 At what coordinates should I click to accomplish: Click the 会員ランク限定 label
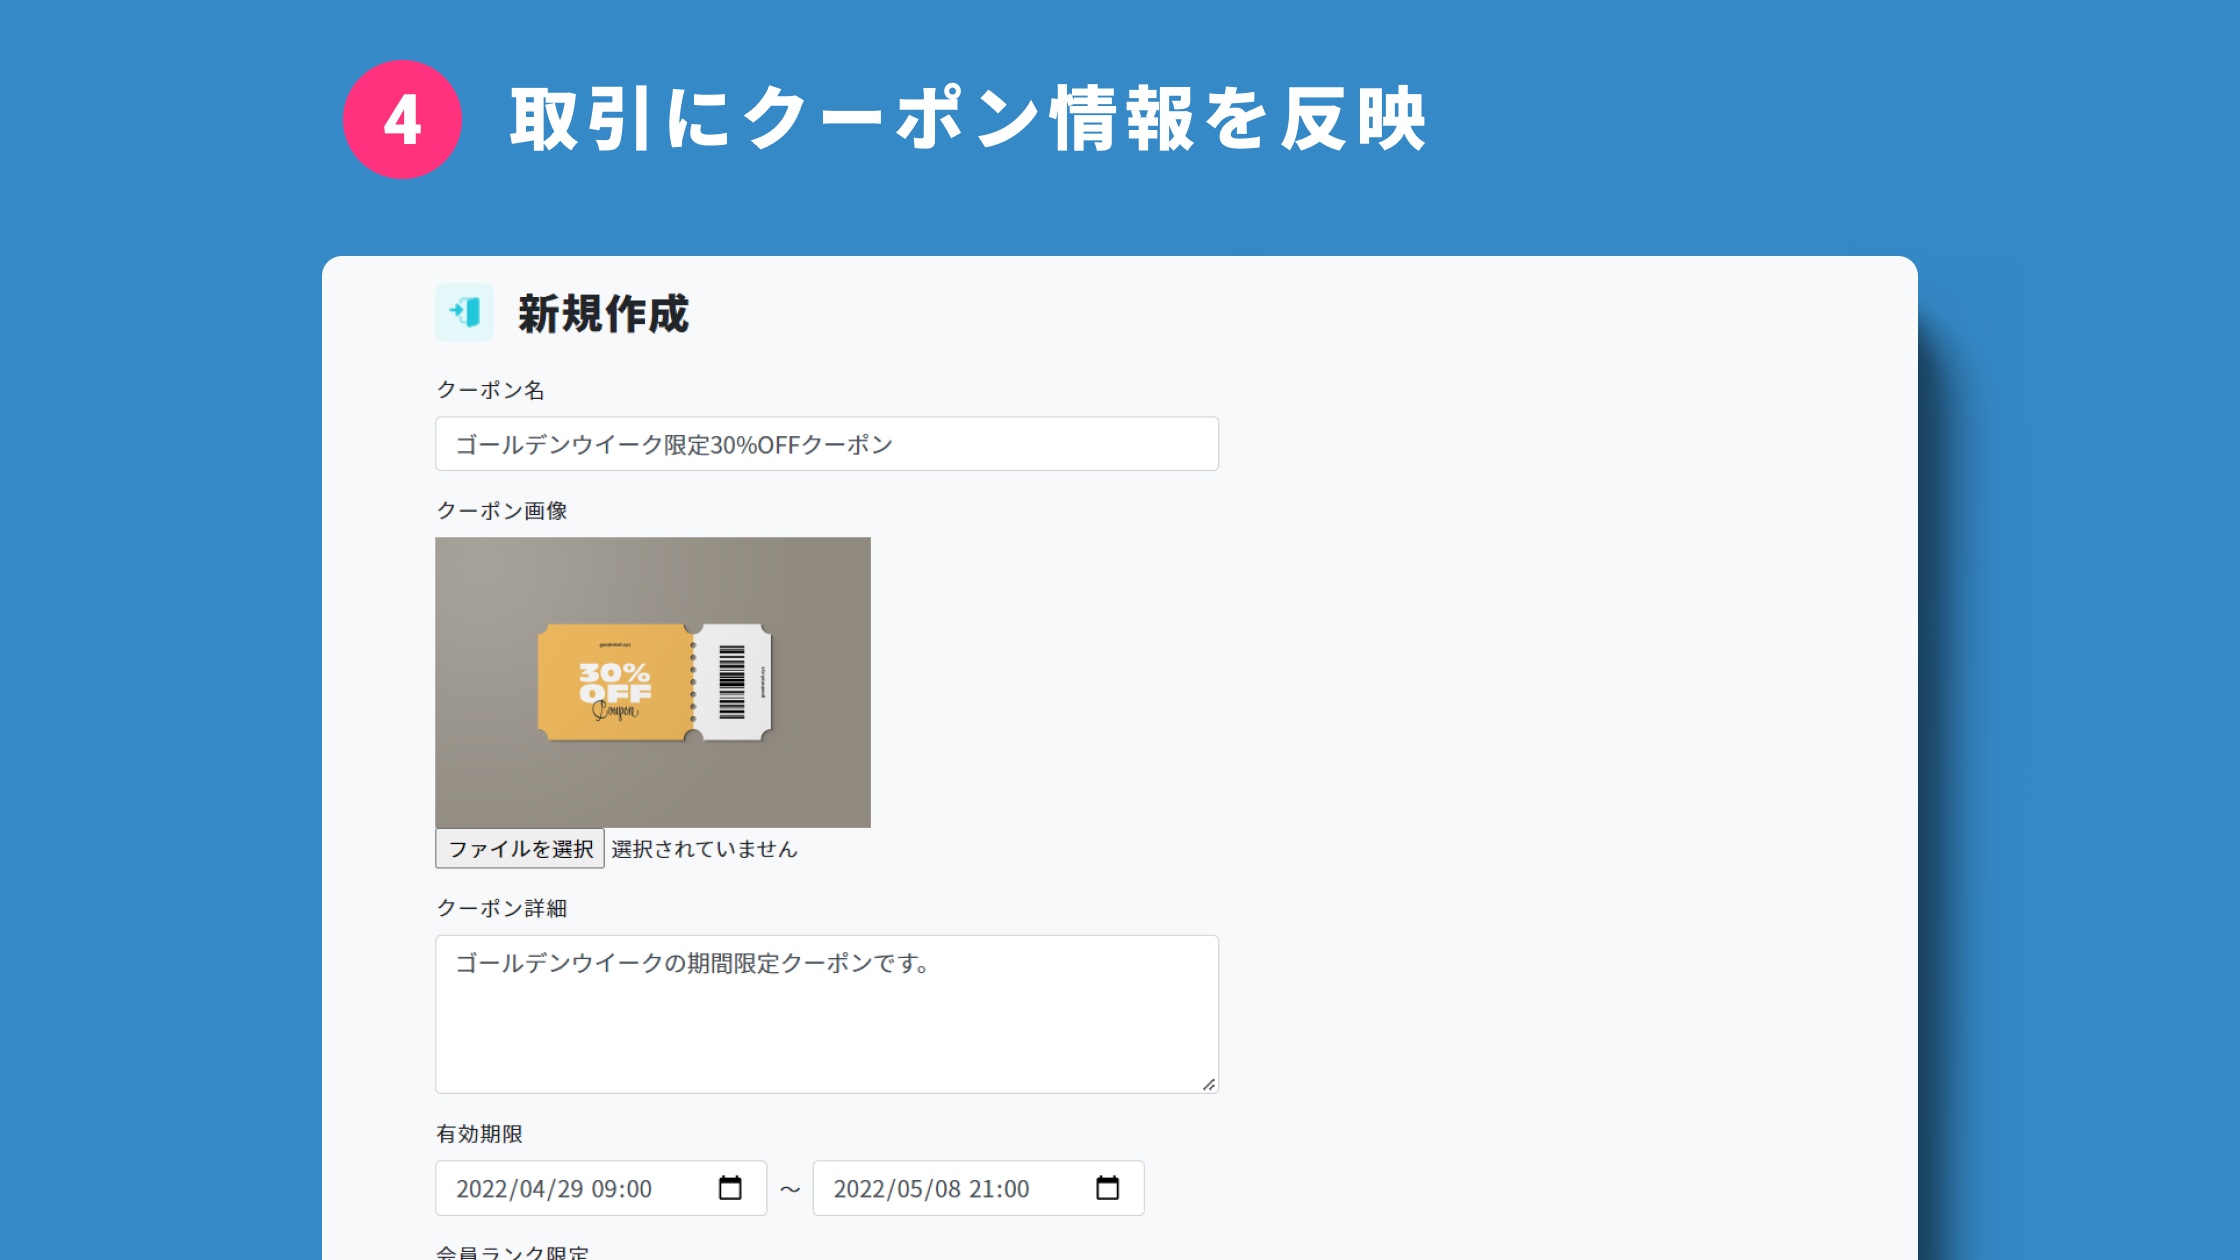pos(512,1252)
